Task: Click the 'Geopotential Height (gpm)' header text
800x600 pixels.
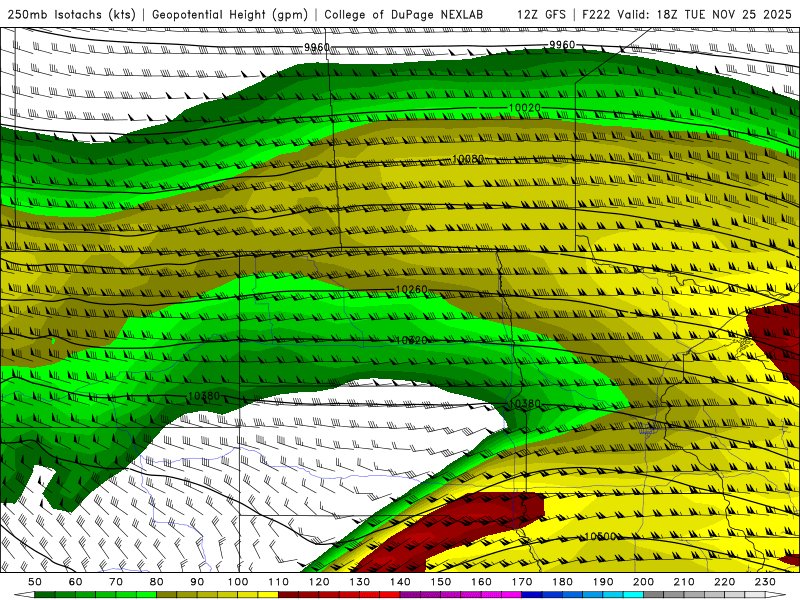Action: (230, 14)
